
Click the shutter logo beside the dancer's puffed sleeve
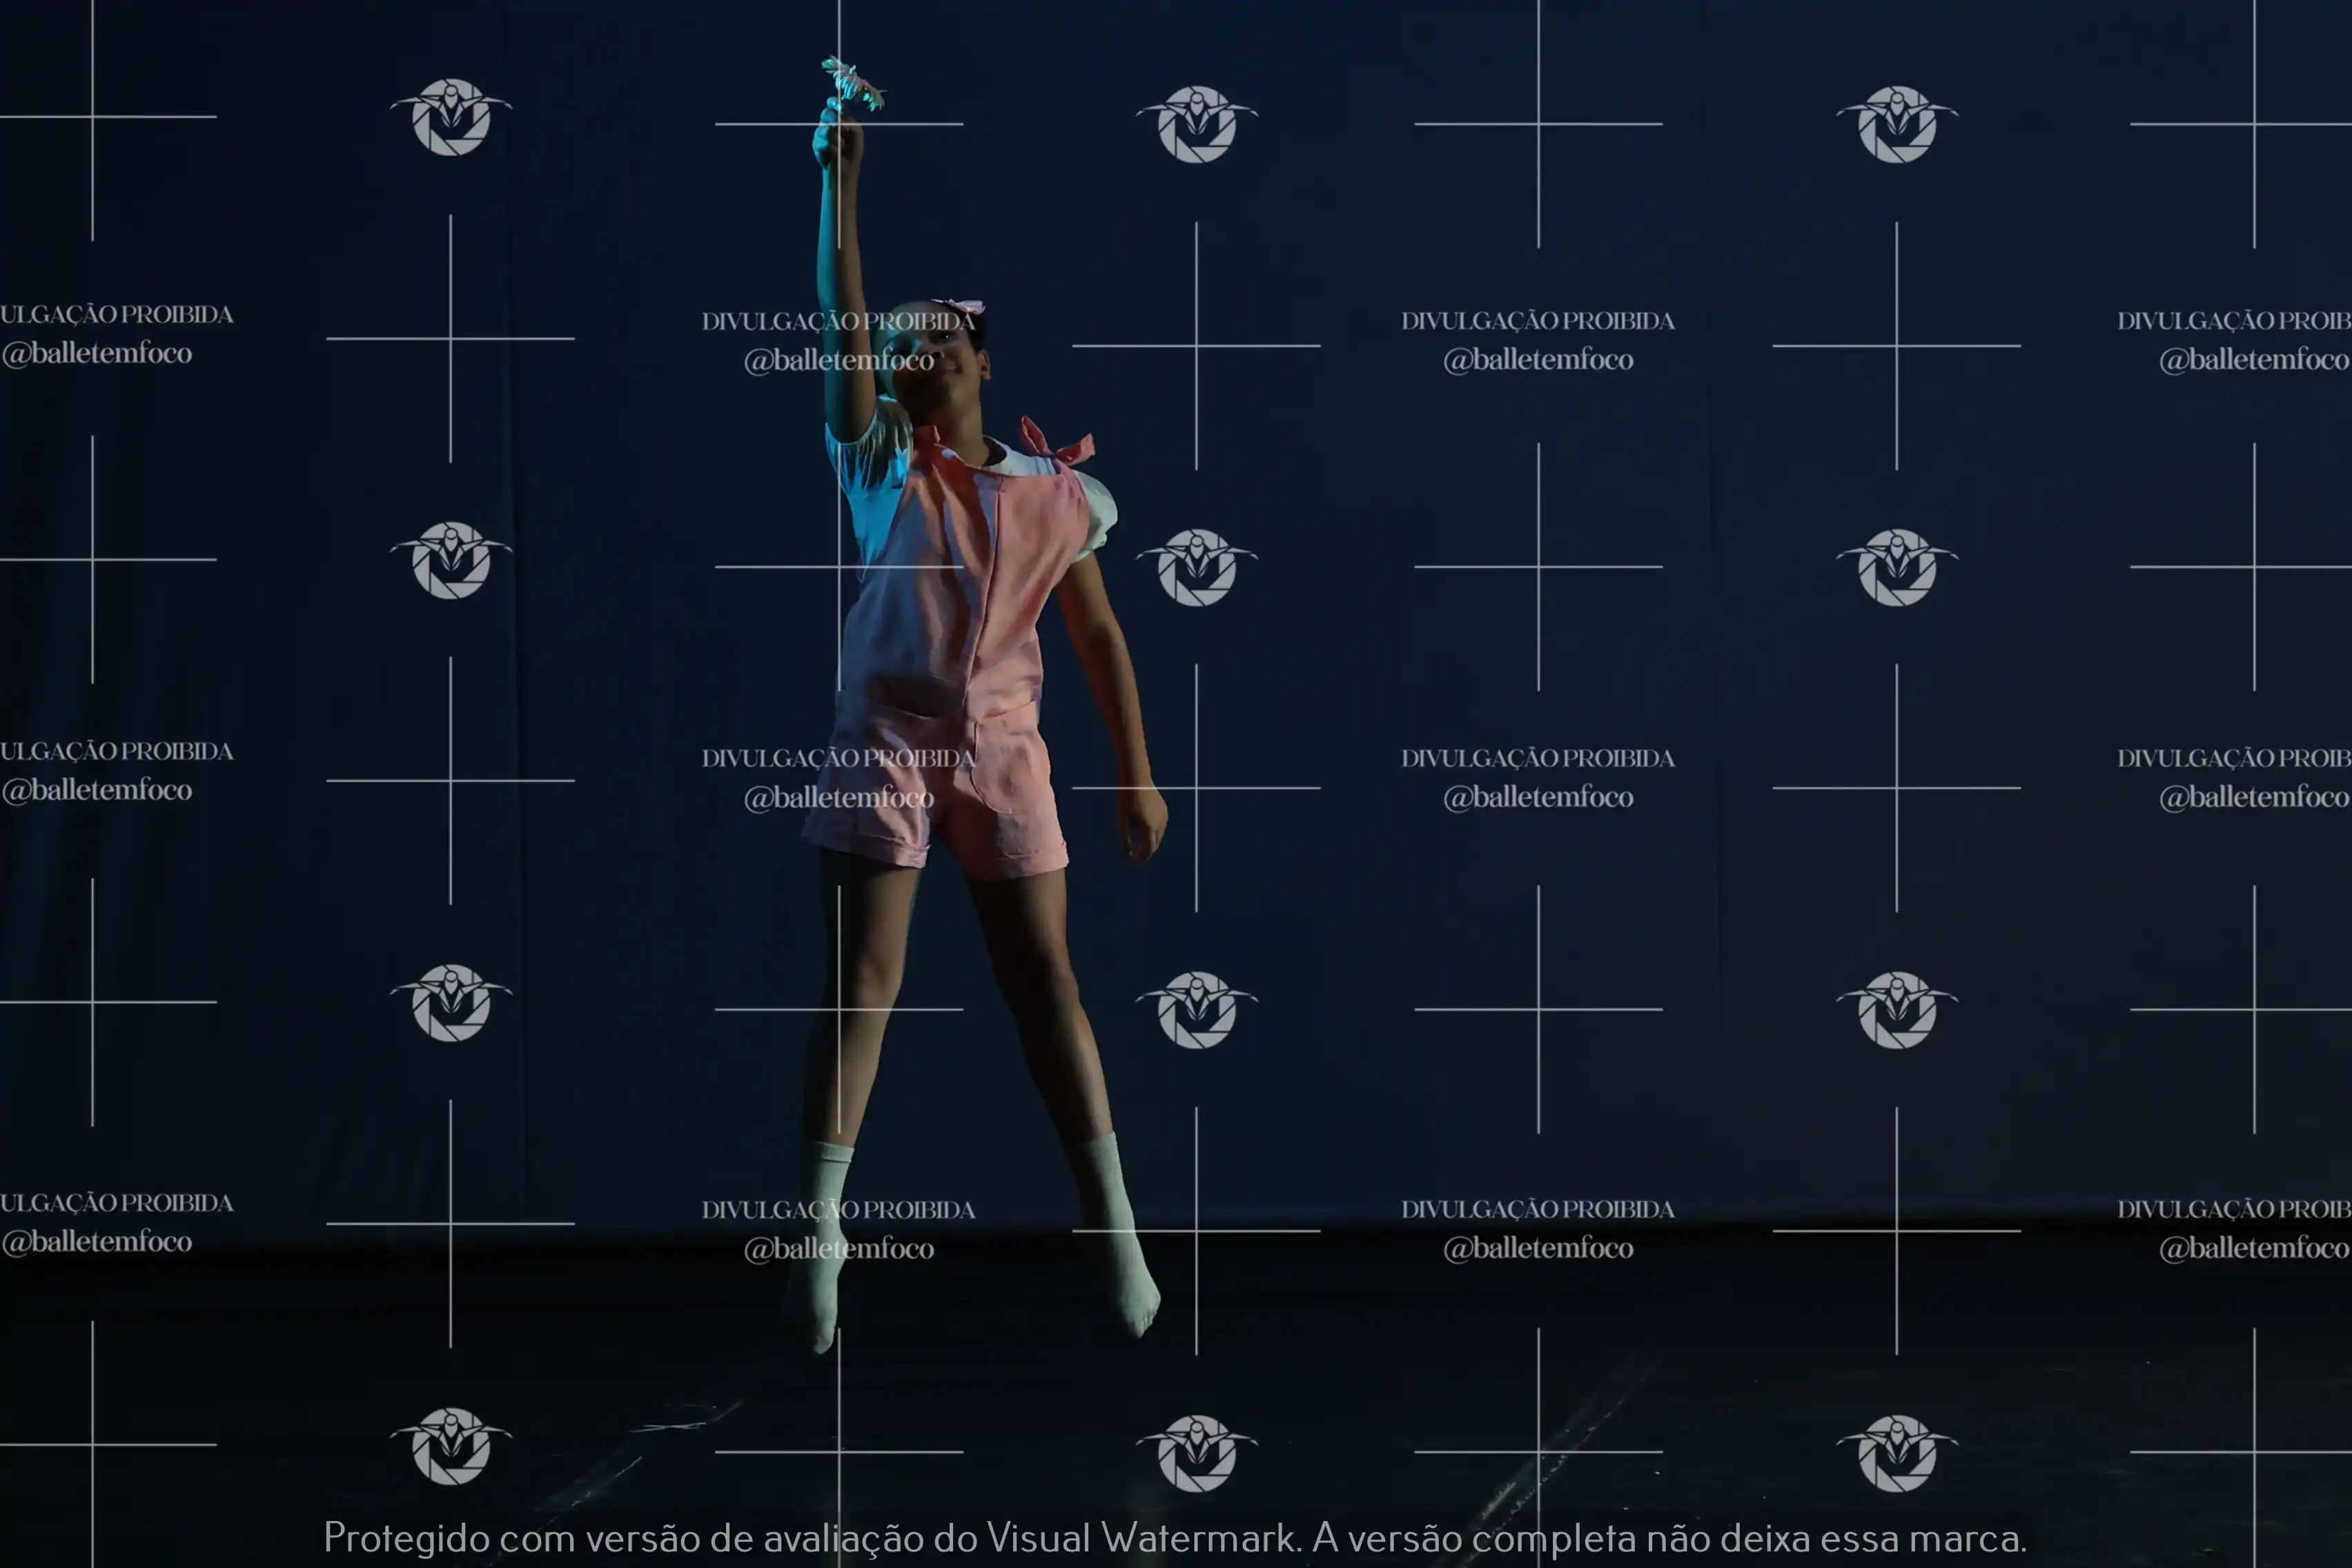point(1196,567)
